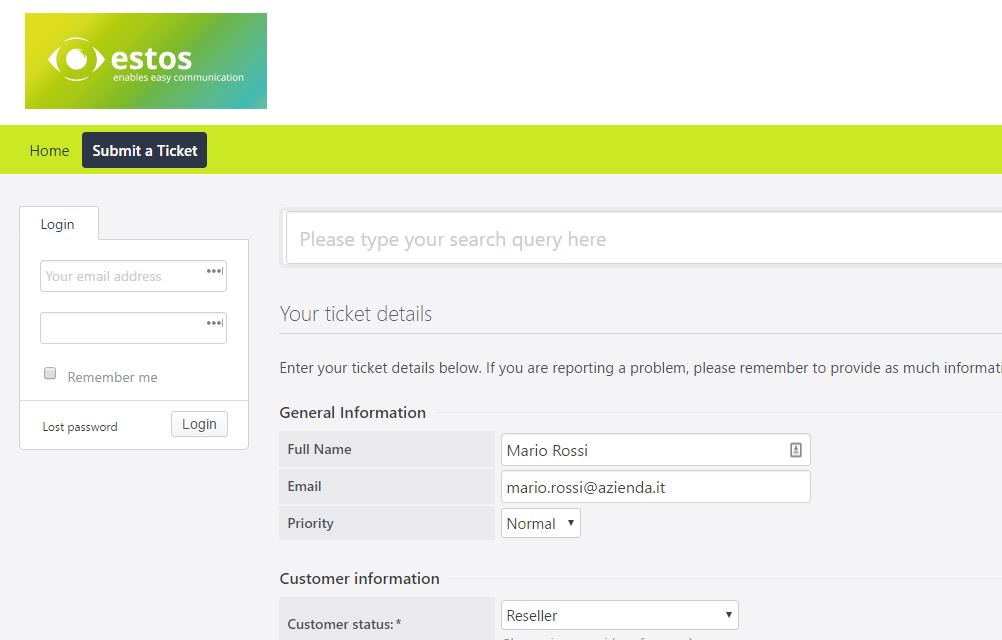The height and width of the screenshot is (640, 1002).
Task: Toggle the Remember me checkbox
Action: click(50, 373)
